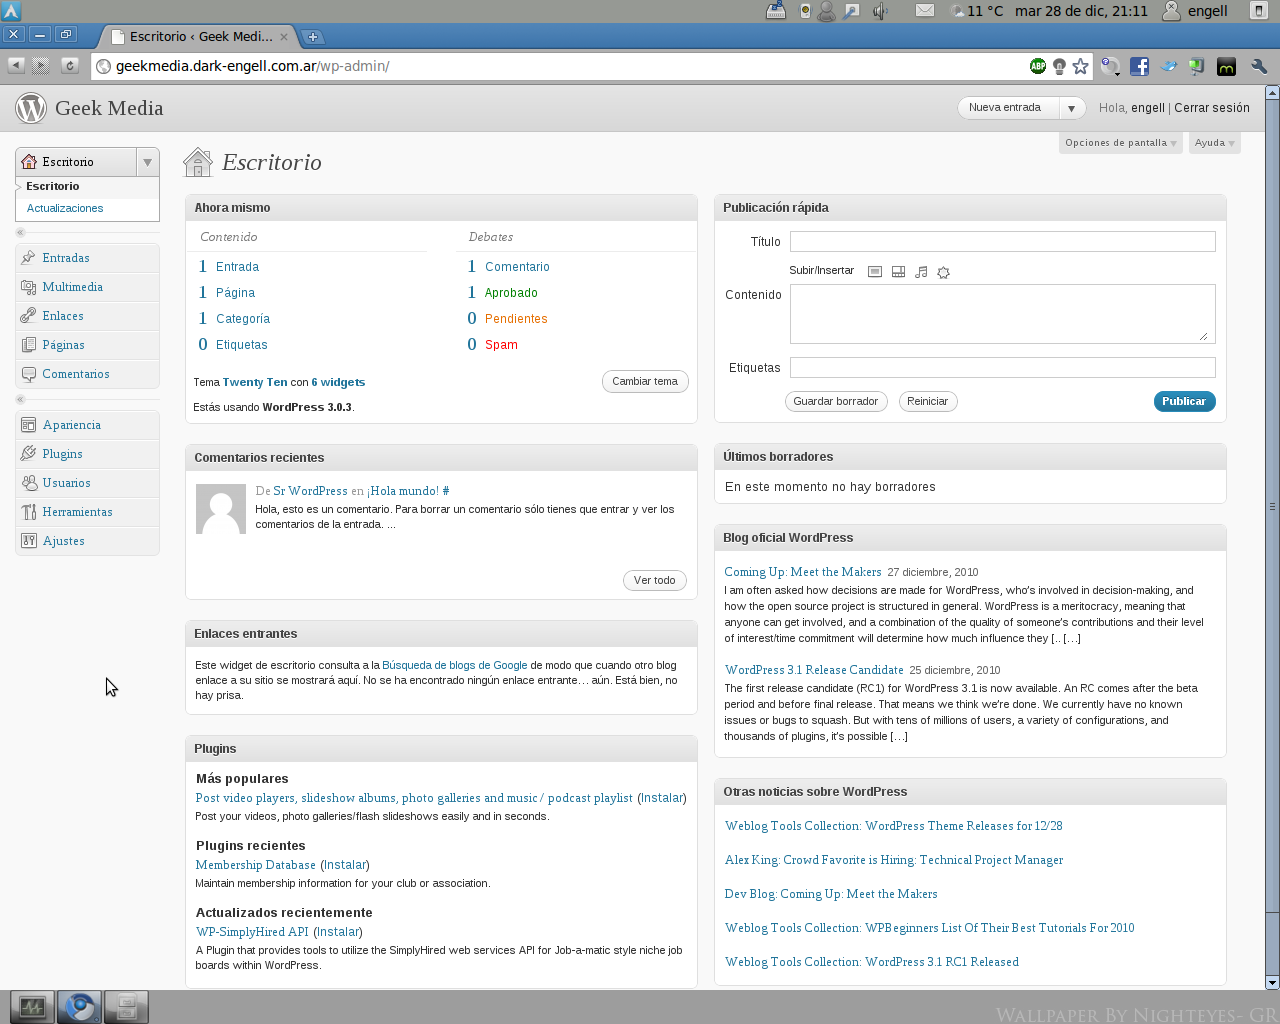Click the WordPress logo icon
The height and width of the screenshot is (1024, 1280).
31,108
